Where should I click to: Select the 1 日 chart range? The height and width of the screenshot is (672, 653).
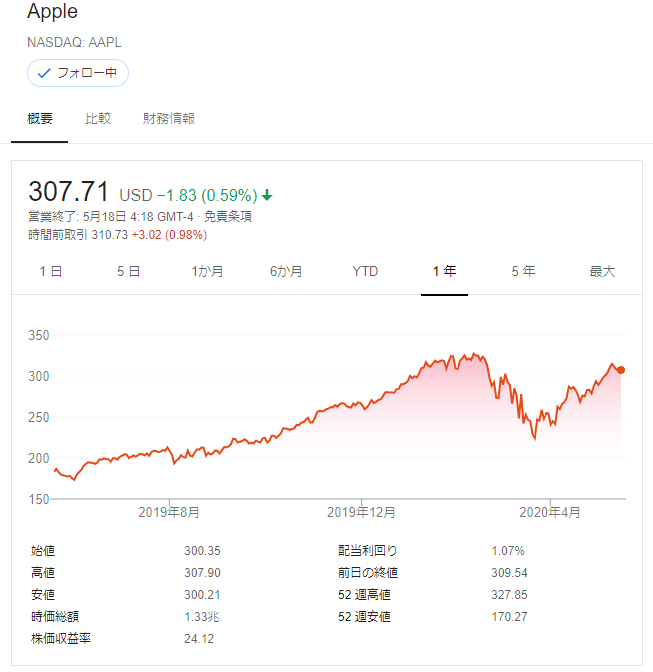point(51,271)
